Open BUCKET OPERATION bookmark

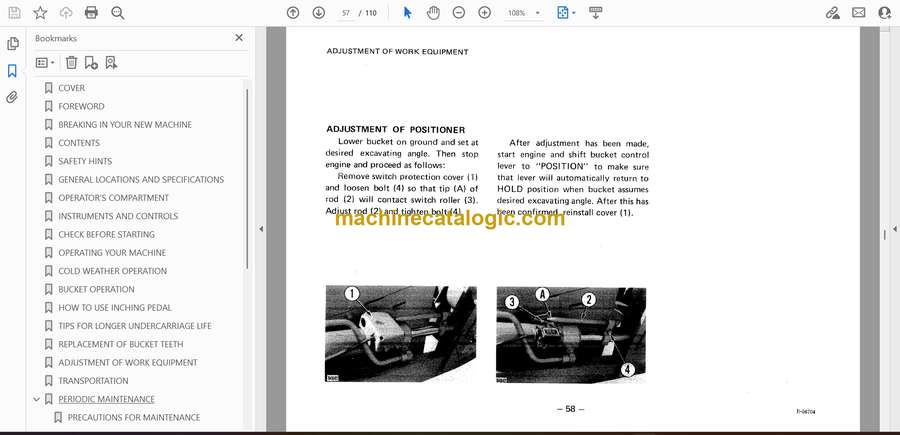point(96,290)
